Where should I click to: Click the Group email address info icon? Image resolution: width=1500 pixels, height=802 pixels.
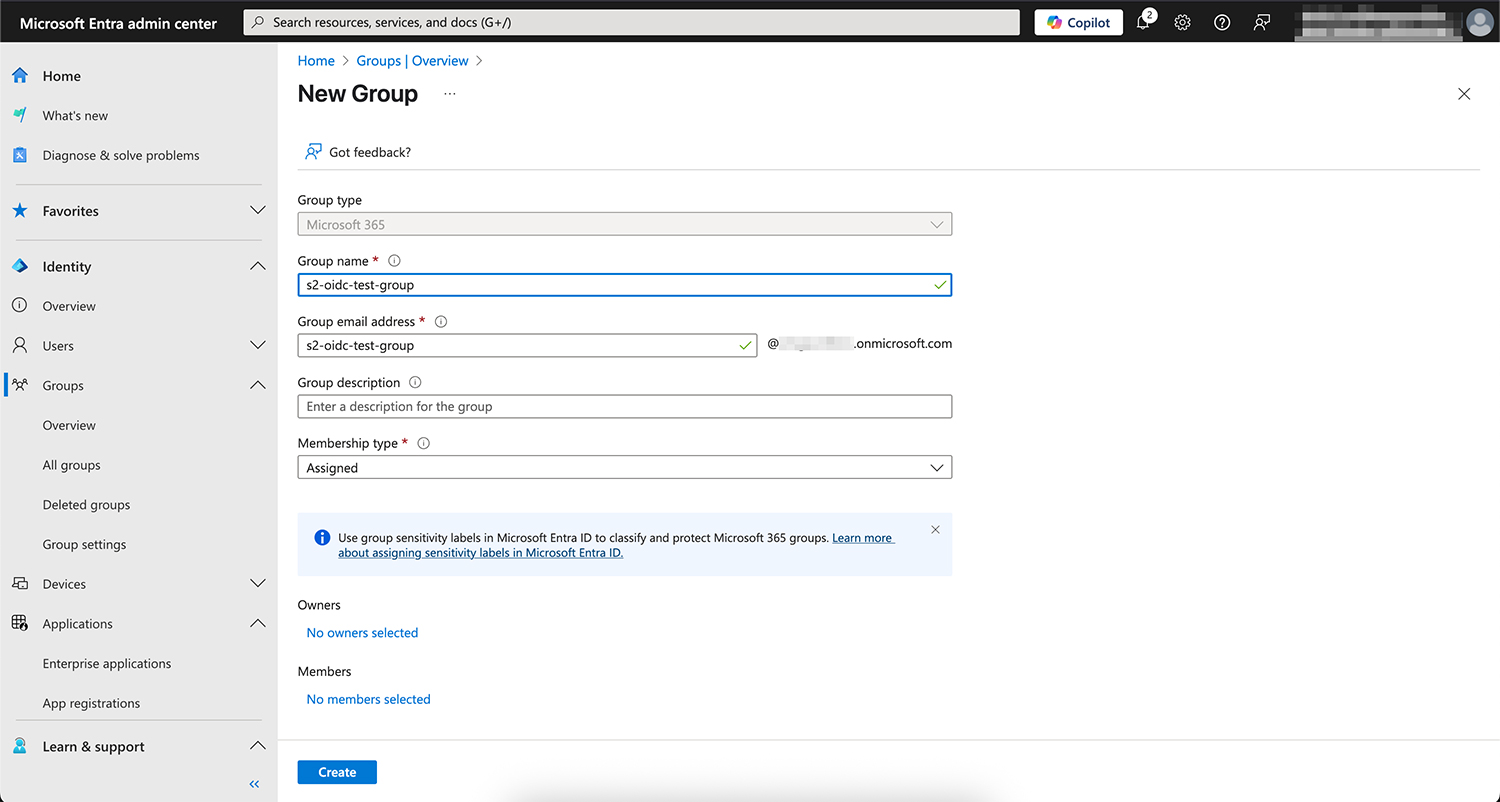coord(441,322)
